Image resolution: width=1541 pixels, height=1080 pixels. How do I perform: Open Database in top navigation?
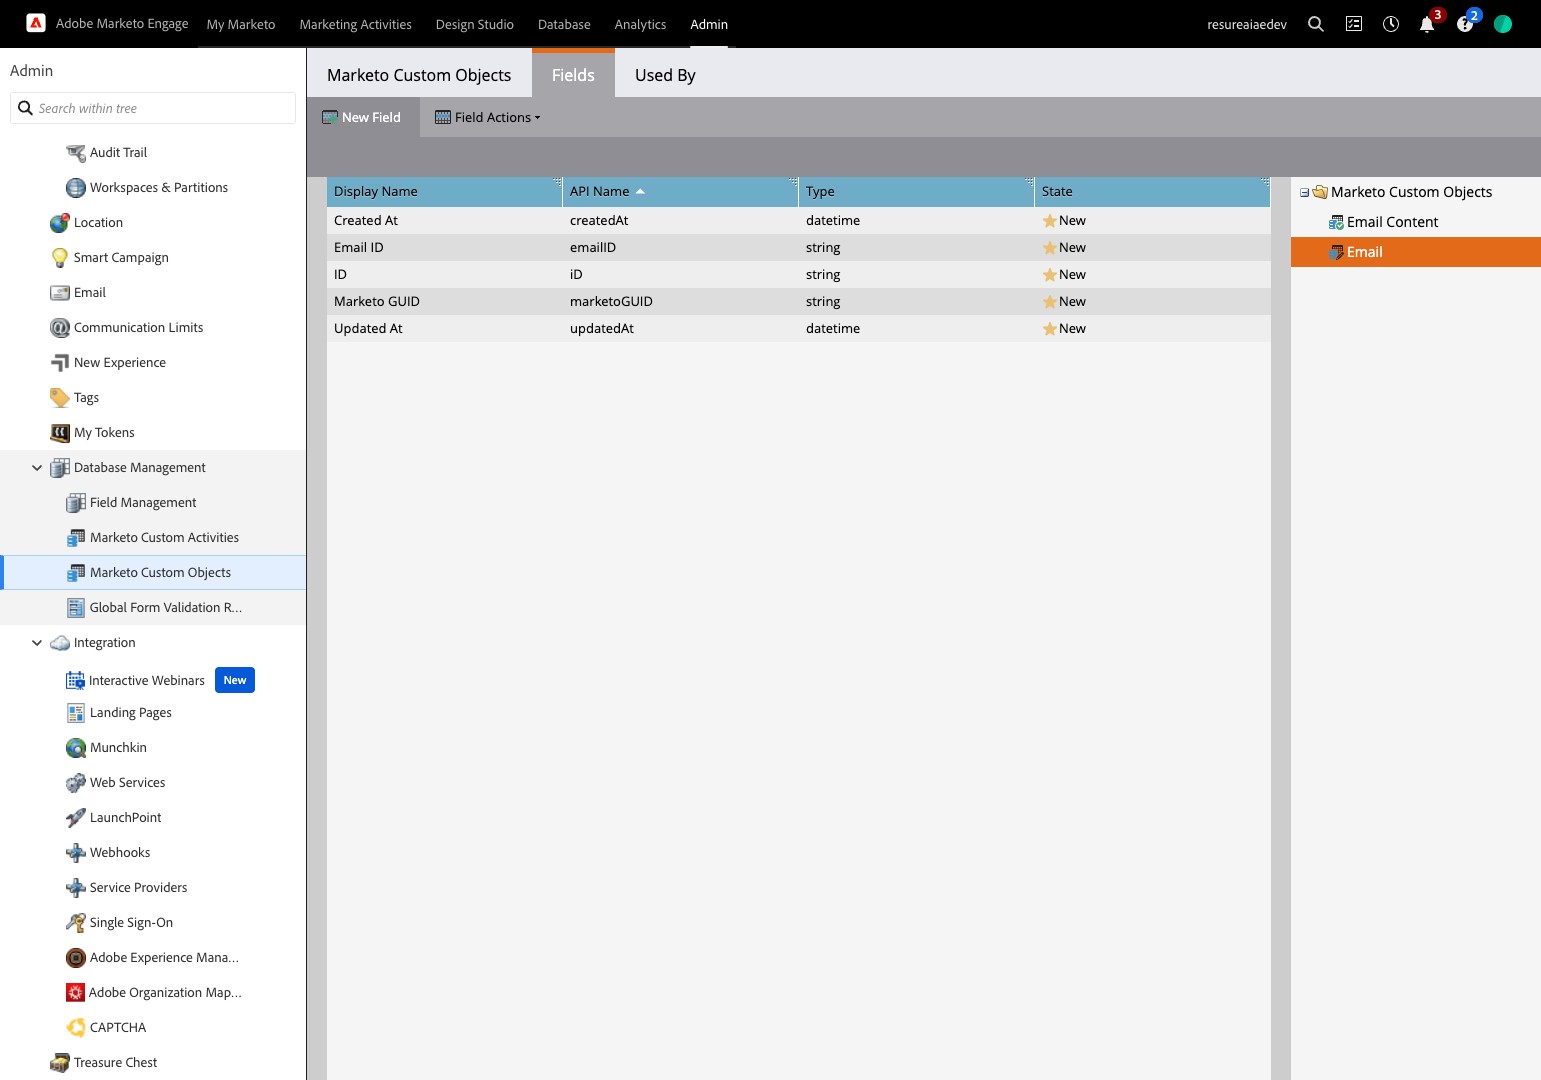click(564, 24)
